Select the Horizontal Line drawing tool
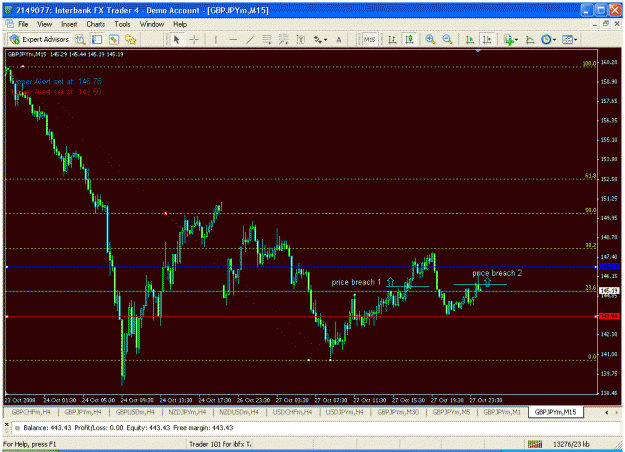 click(233, 39)
